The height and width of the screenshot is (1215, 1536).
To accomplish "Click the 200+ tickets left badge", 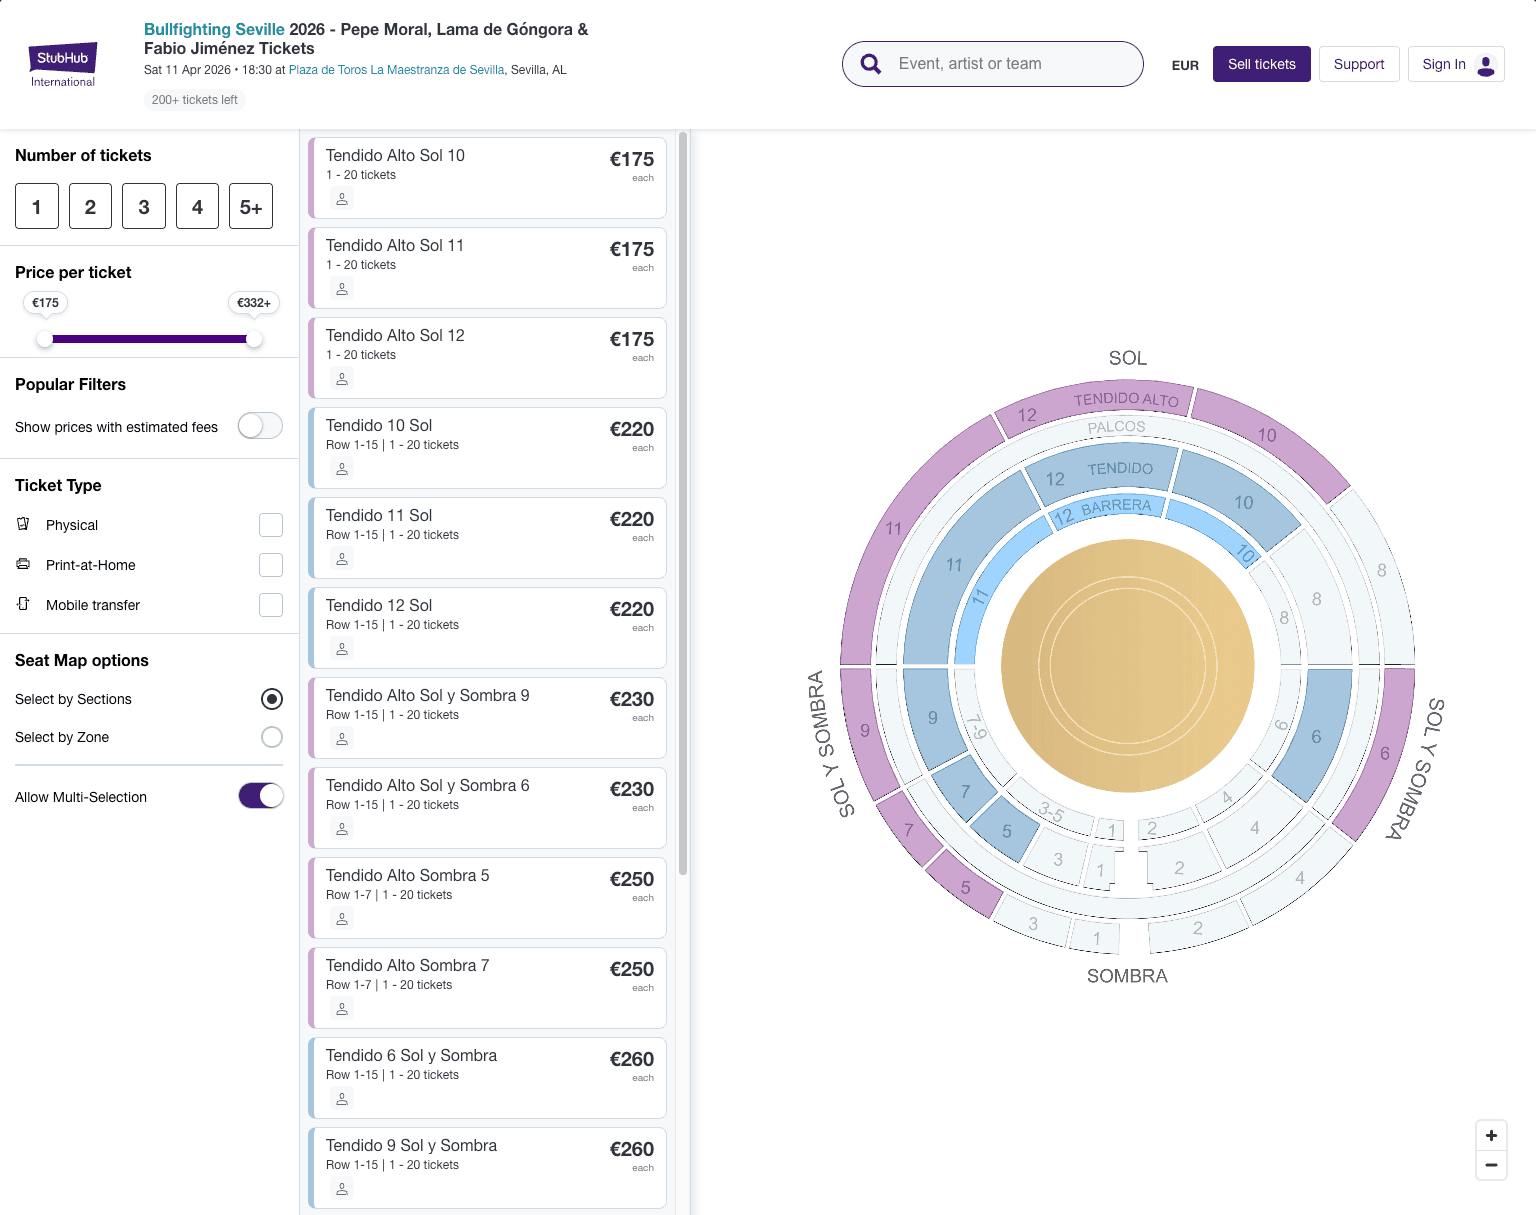I will pyautogui.click(x=195, y=100).
